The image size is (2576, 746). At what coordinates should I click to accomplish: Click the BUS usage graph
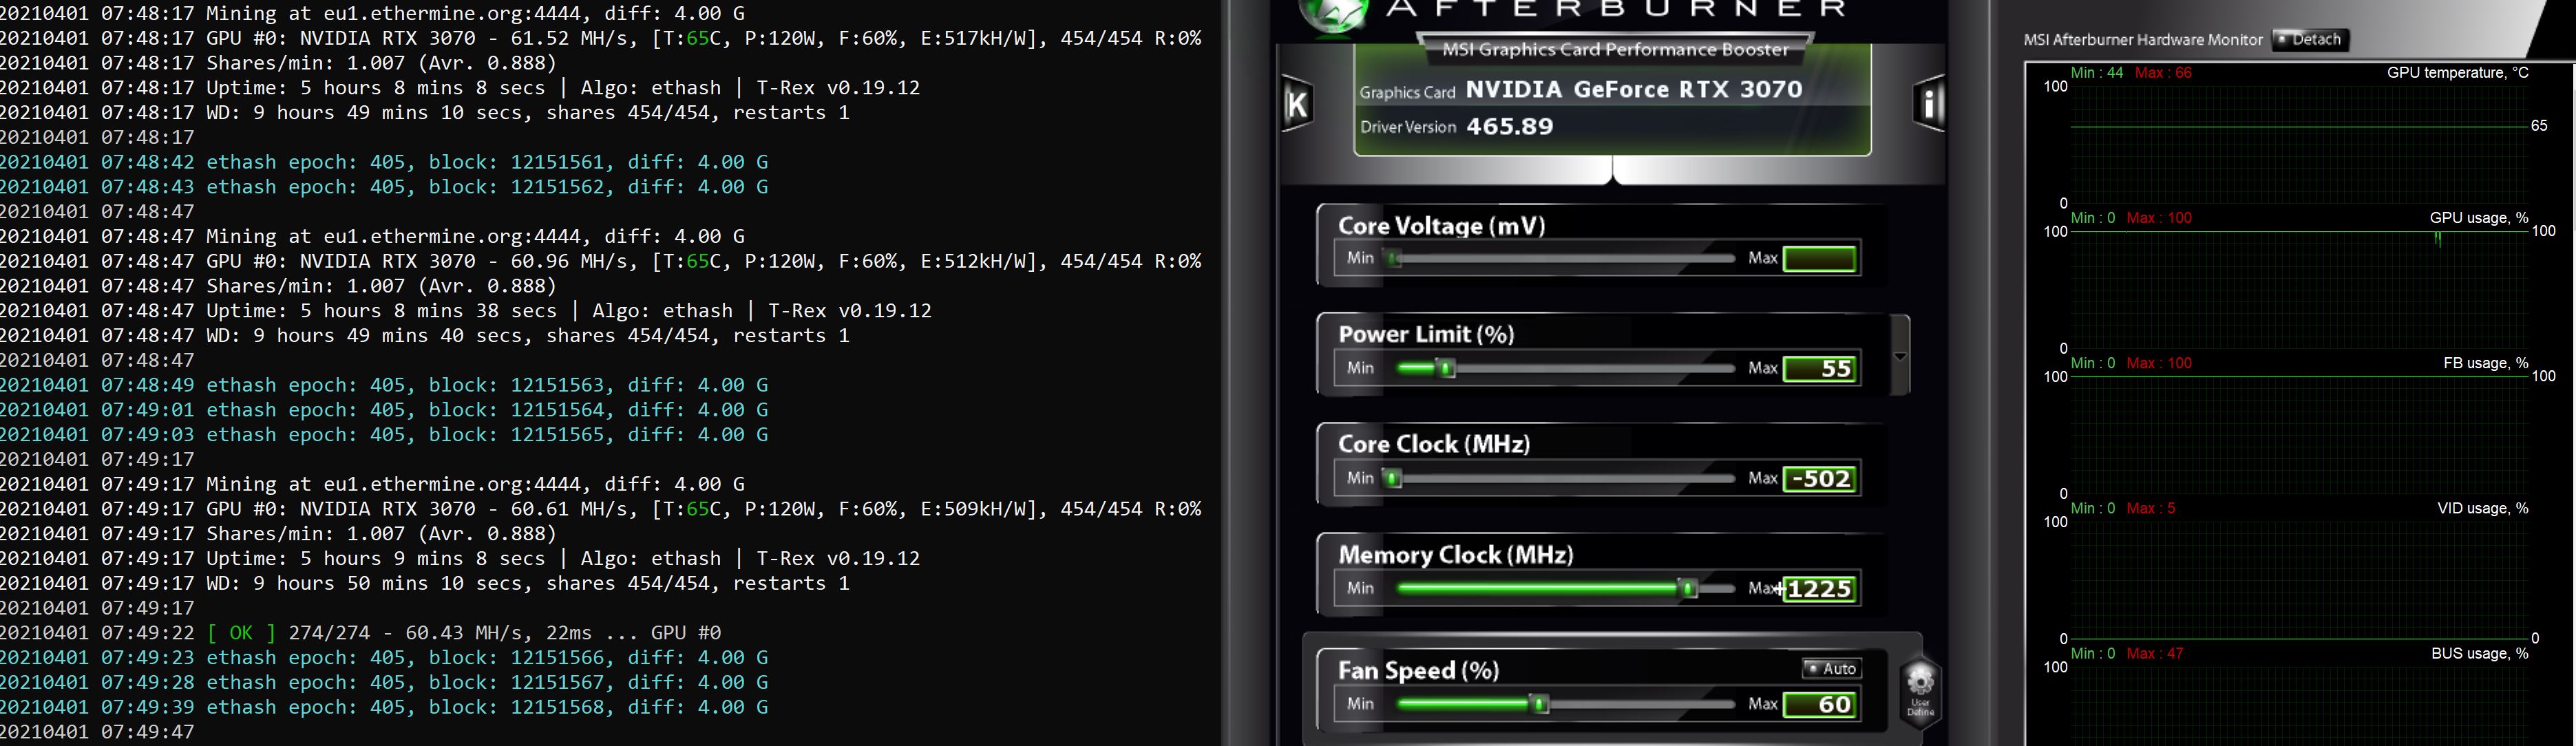pyautogui.click(x=2298, y=706)
